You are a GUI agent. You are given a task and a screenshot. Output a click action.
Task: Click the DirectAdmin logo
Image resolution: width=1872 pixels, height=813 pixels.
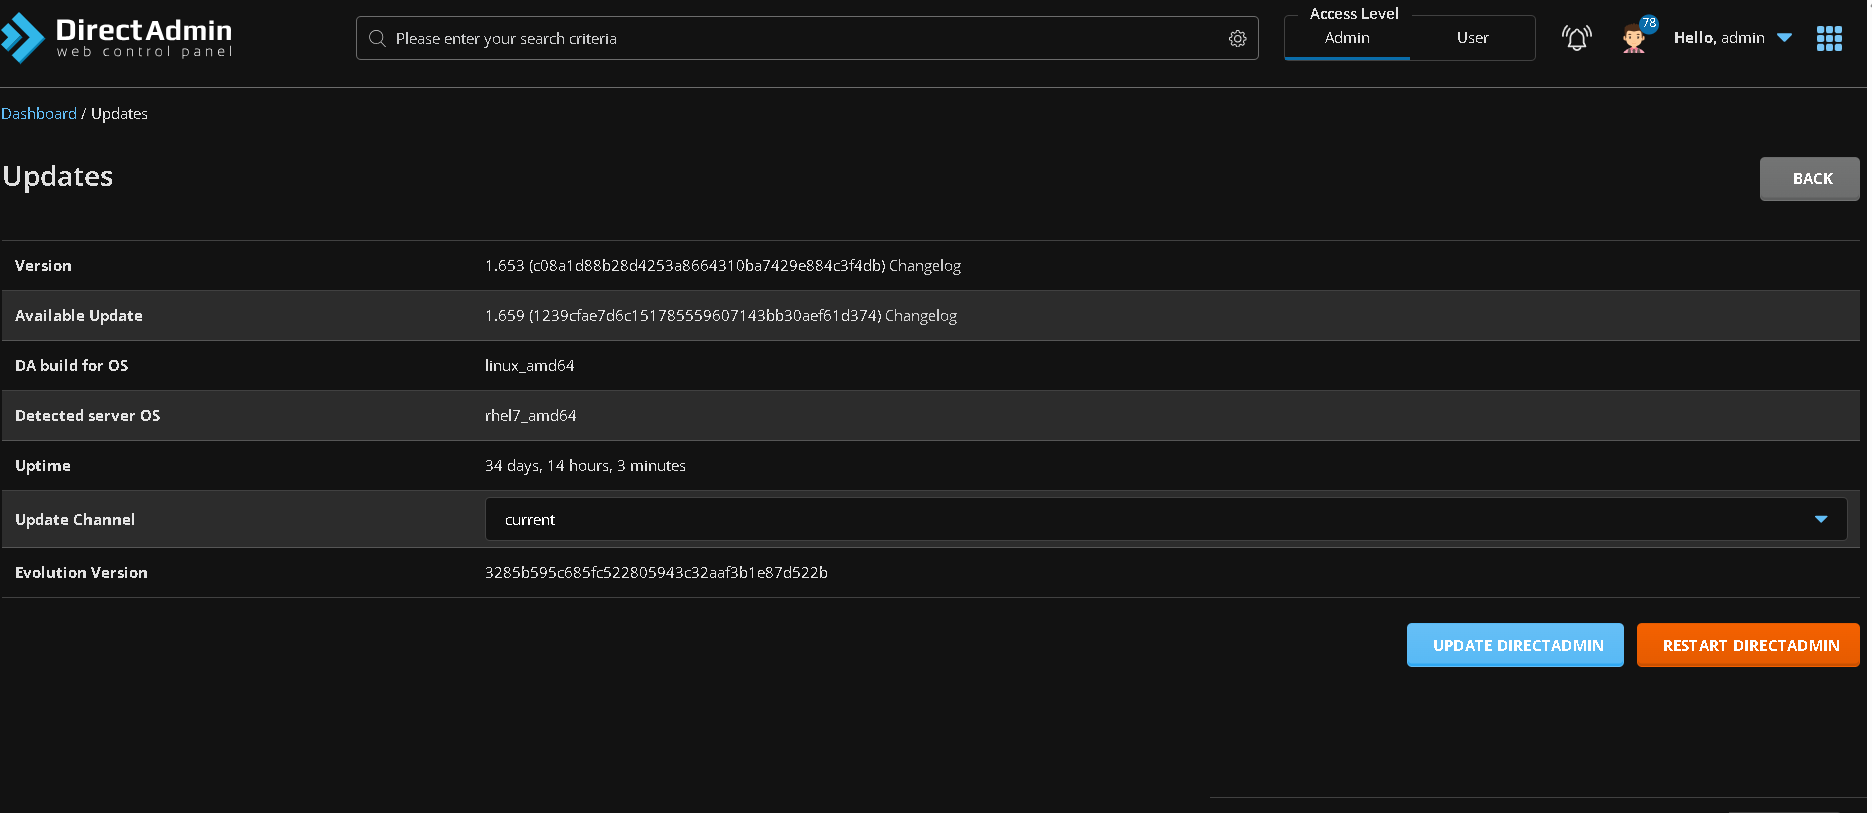pyautogui.click(x=117, y=38)
